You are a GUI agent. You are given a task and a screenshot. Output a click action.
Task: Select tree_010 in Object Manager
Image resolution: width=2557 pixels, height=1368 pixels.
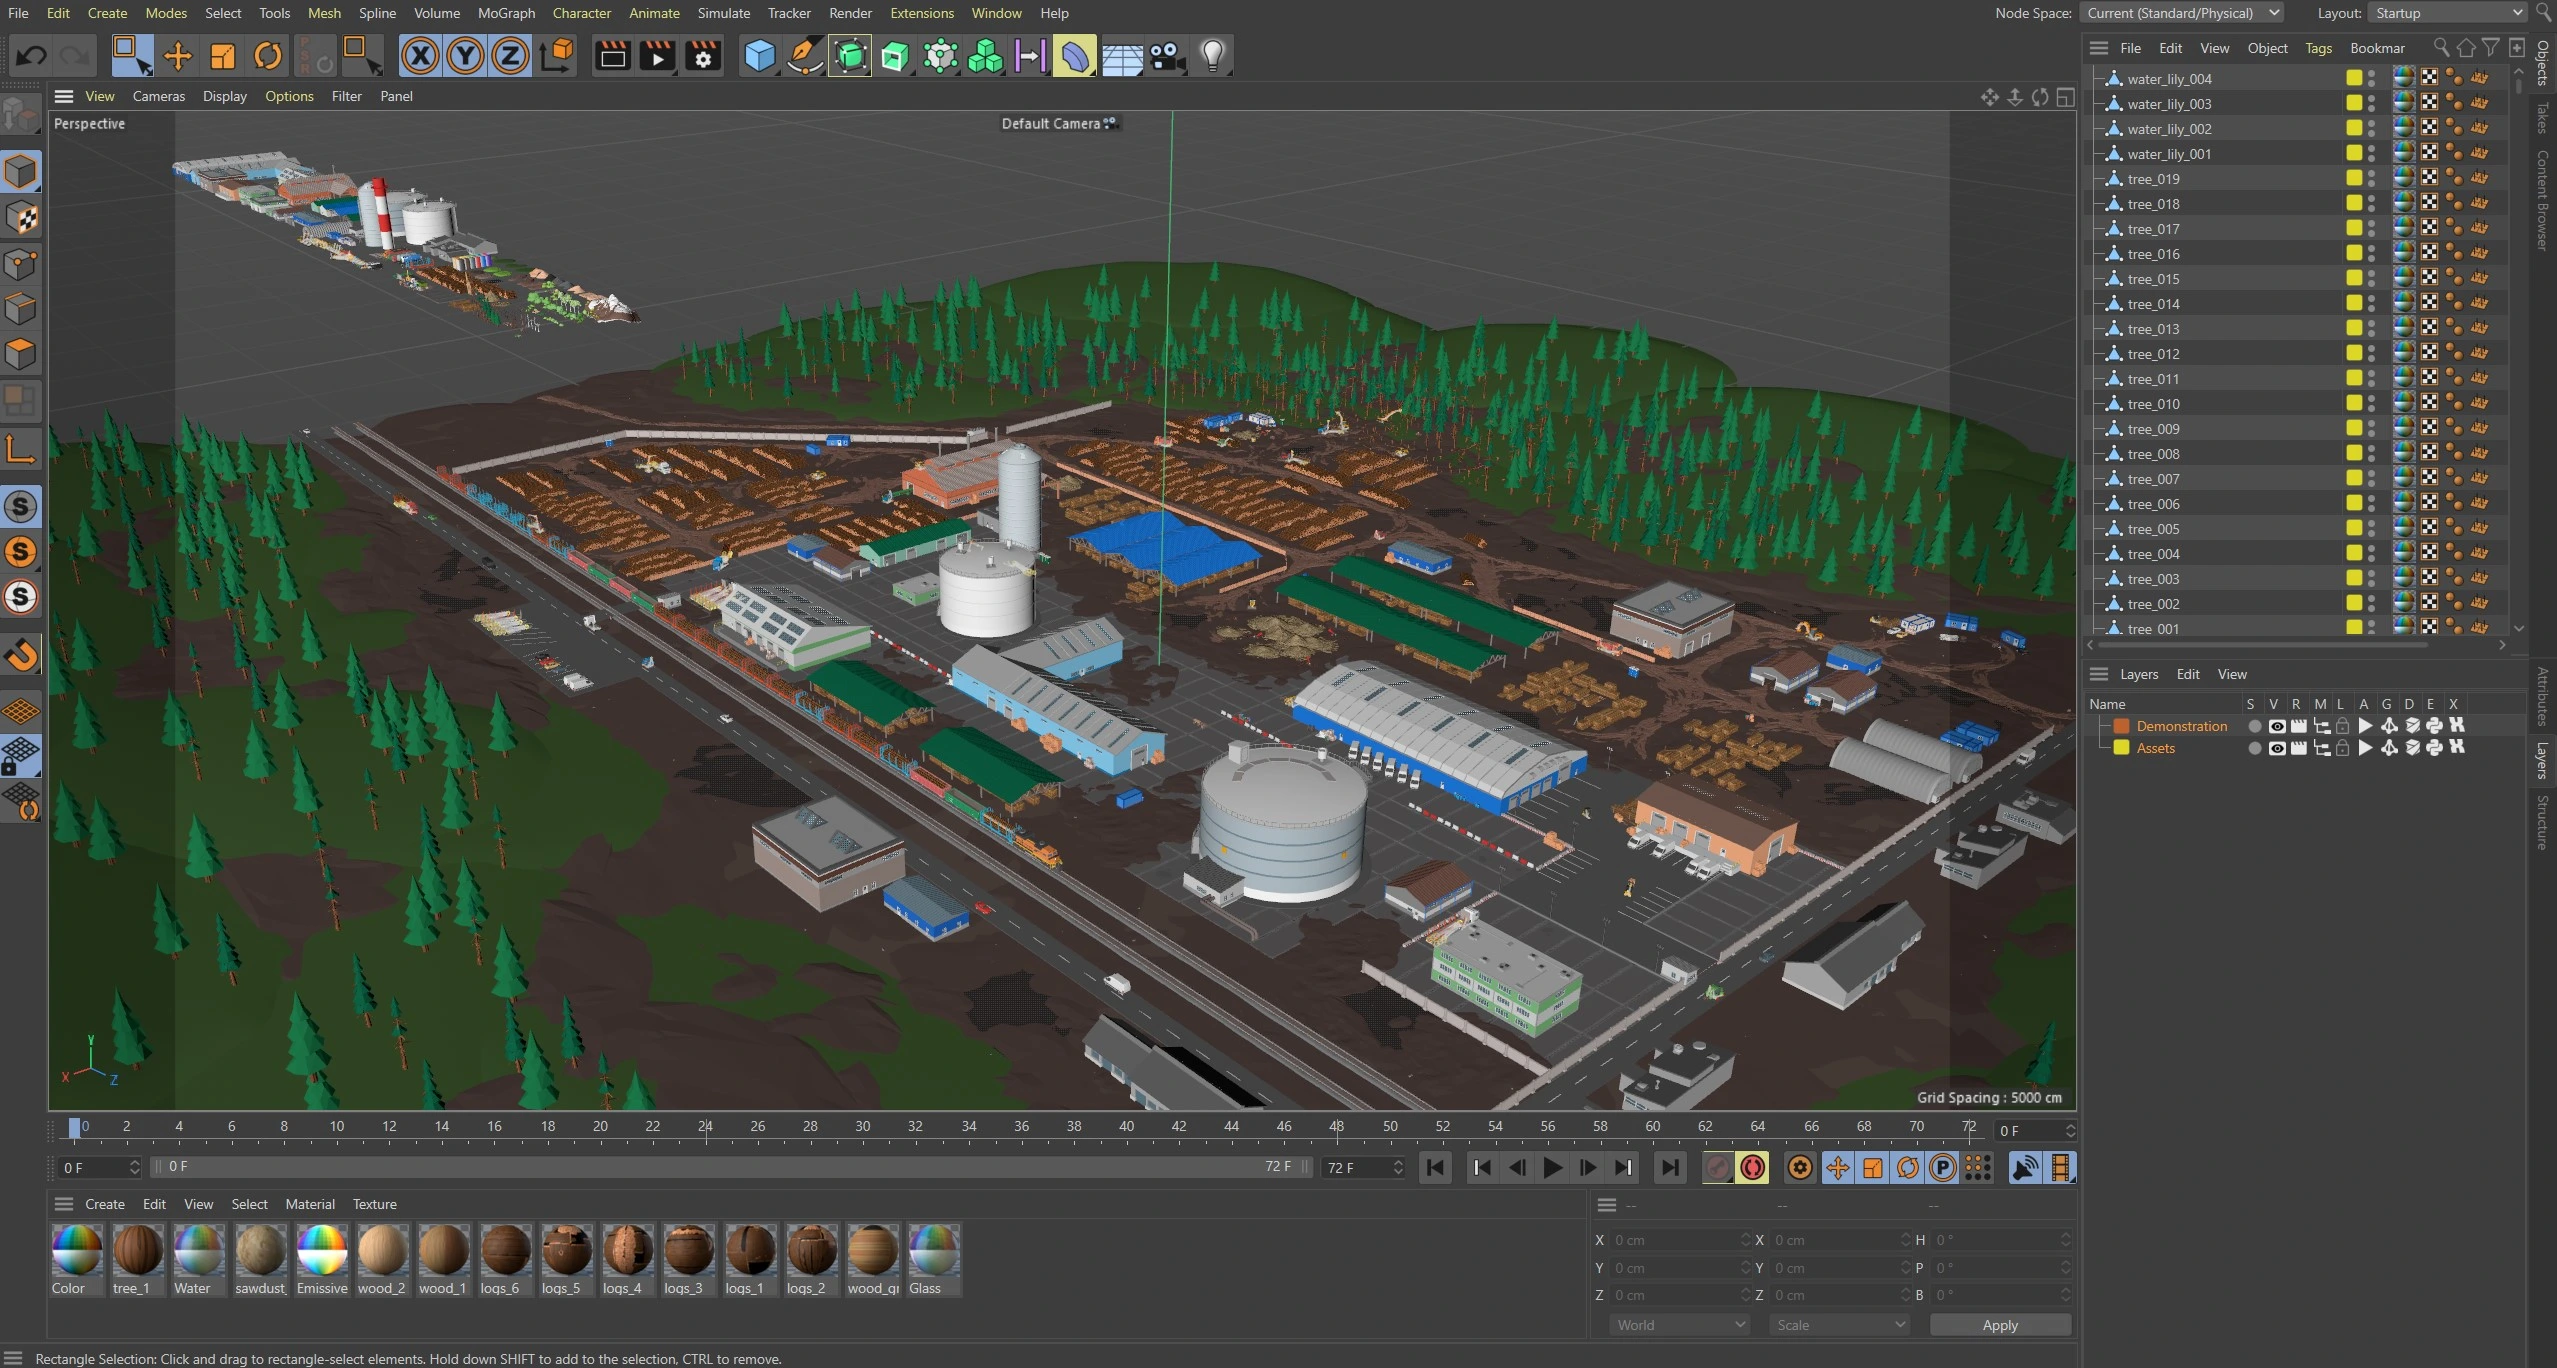2153,404
